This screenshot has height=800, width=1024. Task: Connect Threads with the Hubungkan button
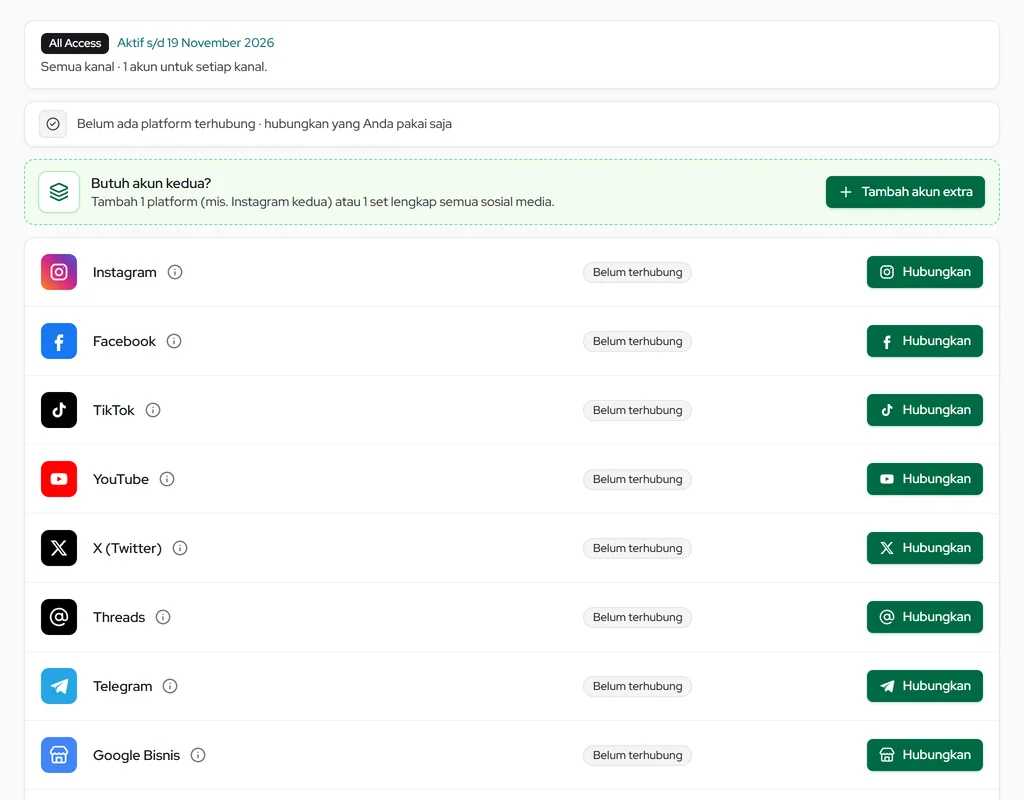tap(925, 617)
